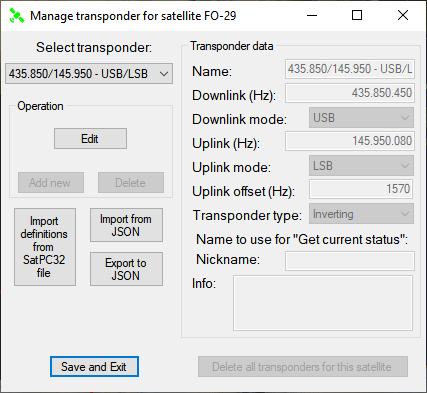Expand the Uplink mode LSB dropdown
Image resolution: width=427 pixels, height=393 pixels.
coord(361,165)
